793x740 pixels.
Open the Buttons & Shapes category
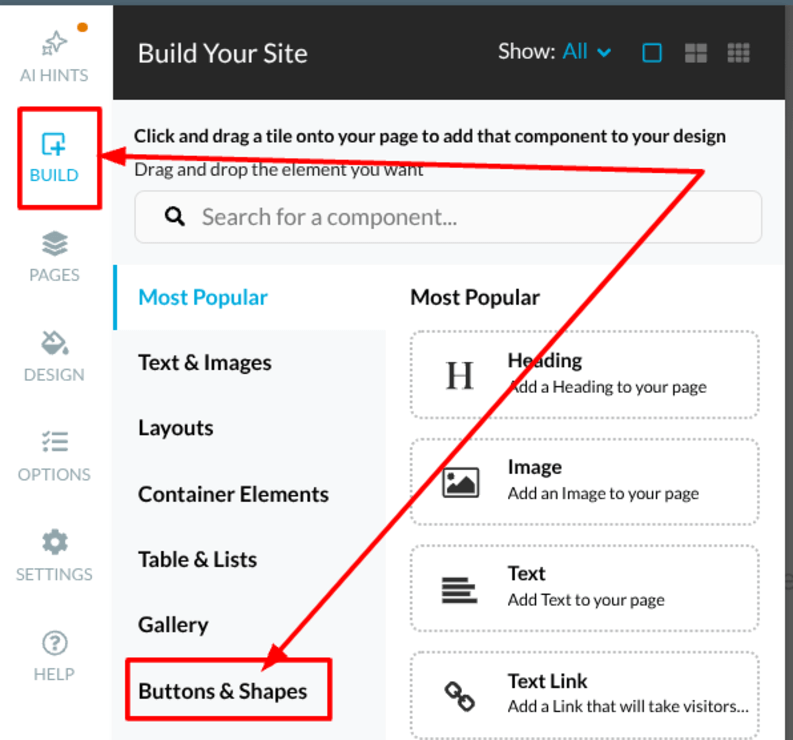coord(223,691)
